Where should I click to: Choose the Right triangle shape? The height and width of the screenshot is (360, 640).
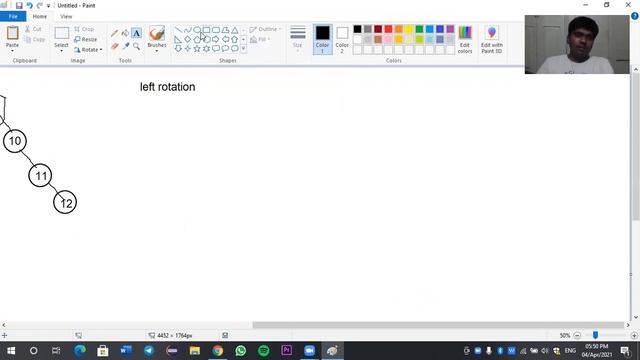point(178,40)
